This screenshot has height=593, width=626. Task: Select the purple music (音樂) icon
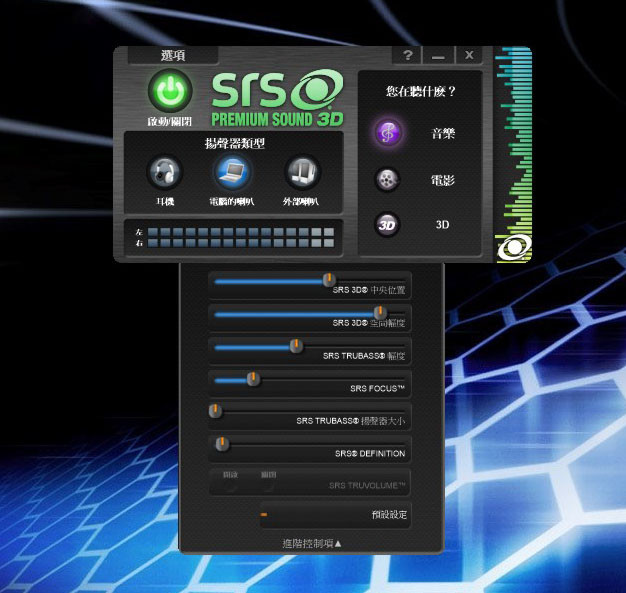pyautogui.click(x=388, y=132)
